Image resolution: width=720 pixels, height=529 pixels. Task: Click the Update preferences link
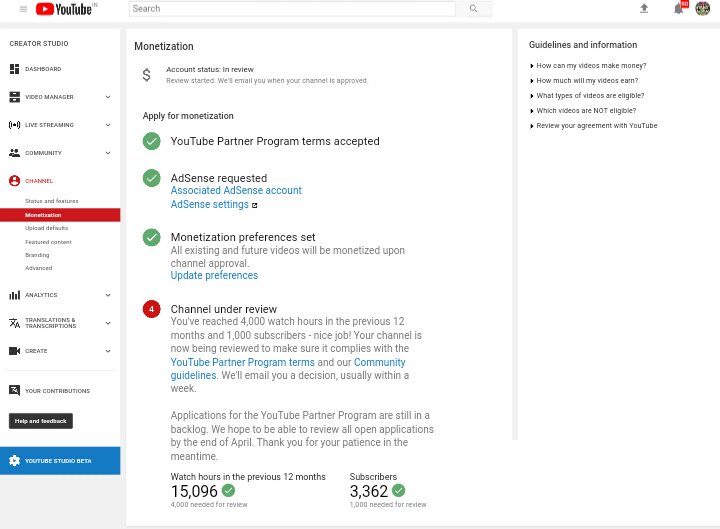214,276
